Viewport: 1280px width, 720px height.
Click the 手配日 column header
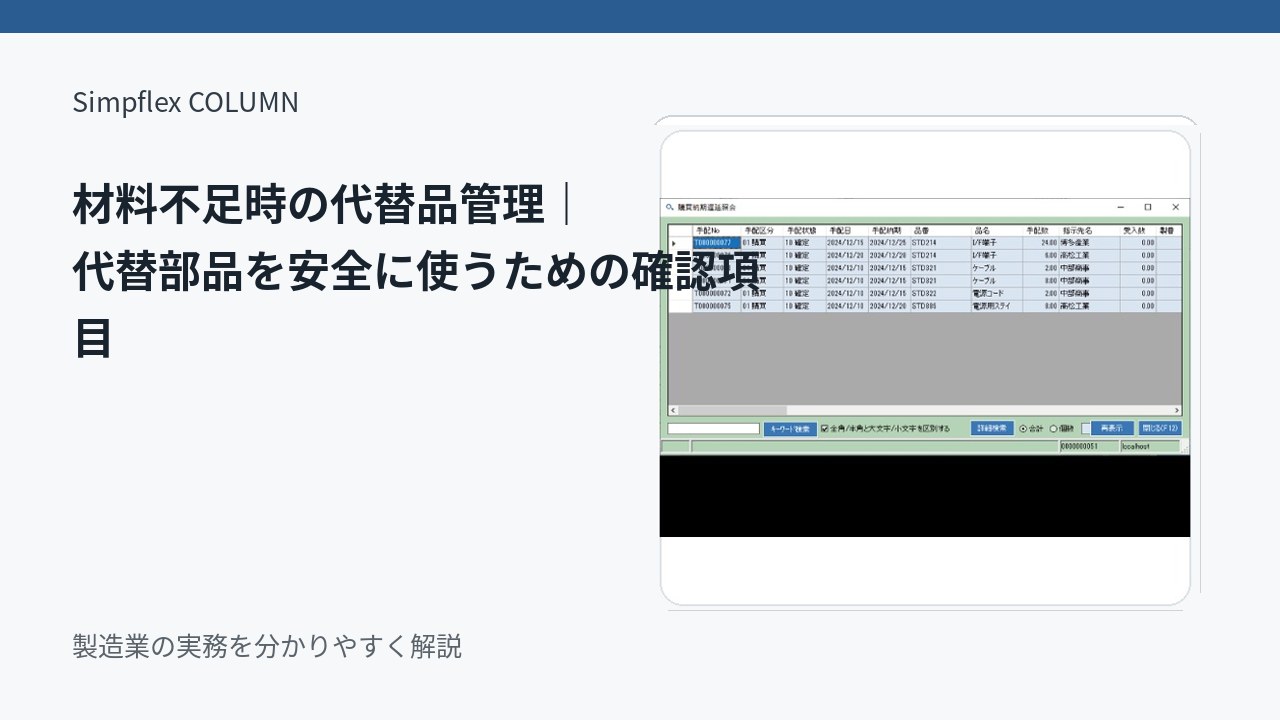click(x=847, y=231)
